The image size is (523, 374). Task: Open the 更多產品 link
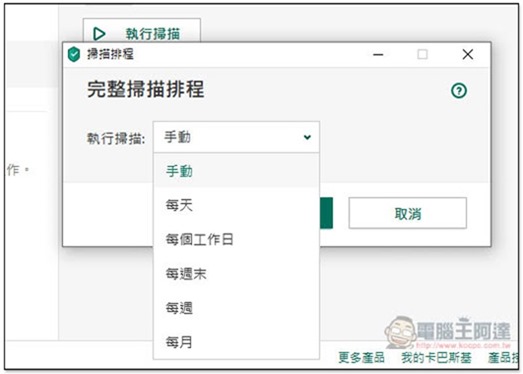pyautogui.click(x=361, y=357)
